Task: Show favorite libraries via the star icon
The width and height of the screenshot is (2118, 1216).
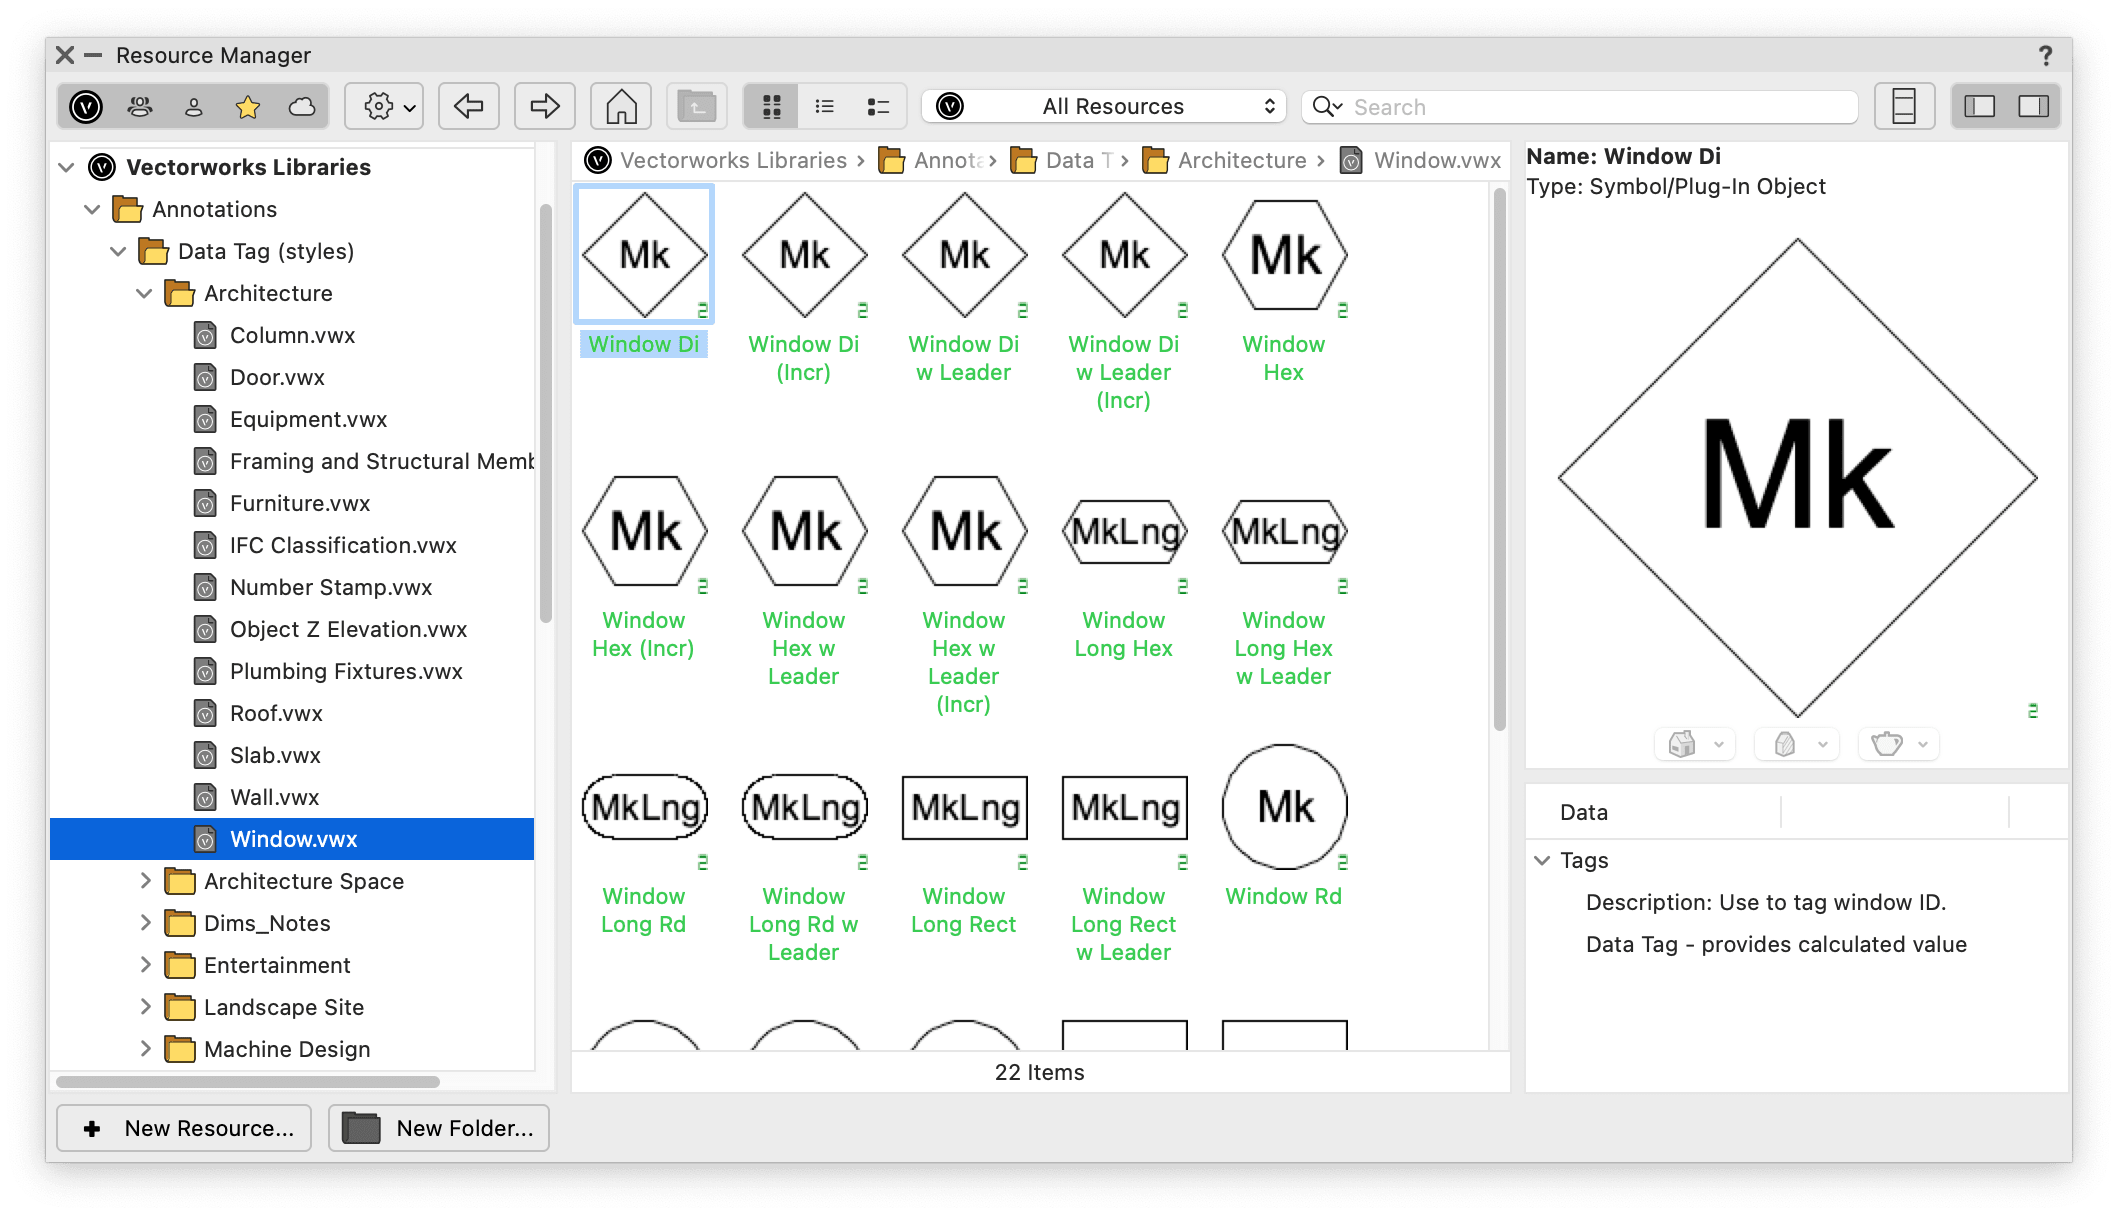Action: click(247, 105)
